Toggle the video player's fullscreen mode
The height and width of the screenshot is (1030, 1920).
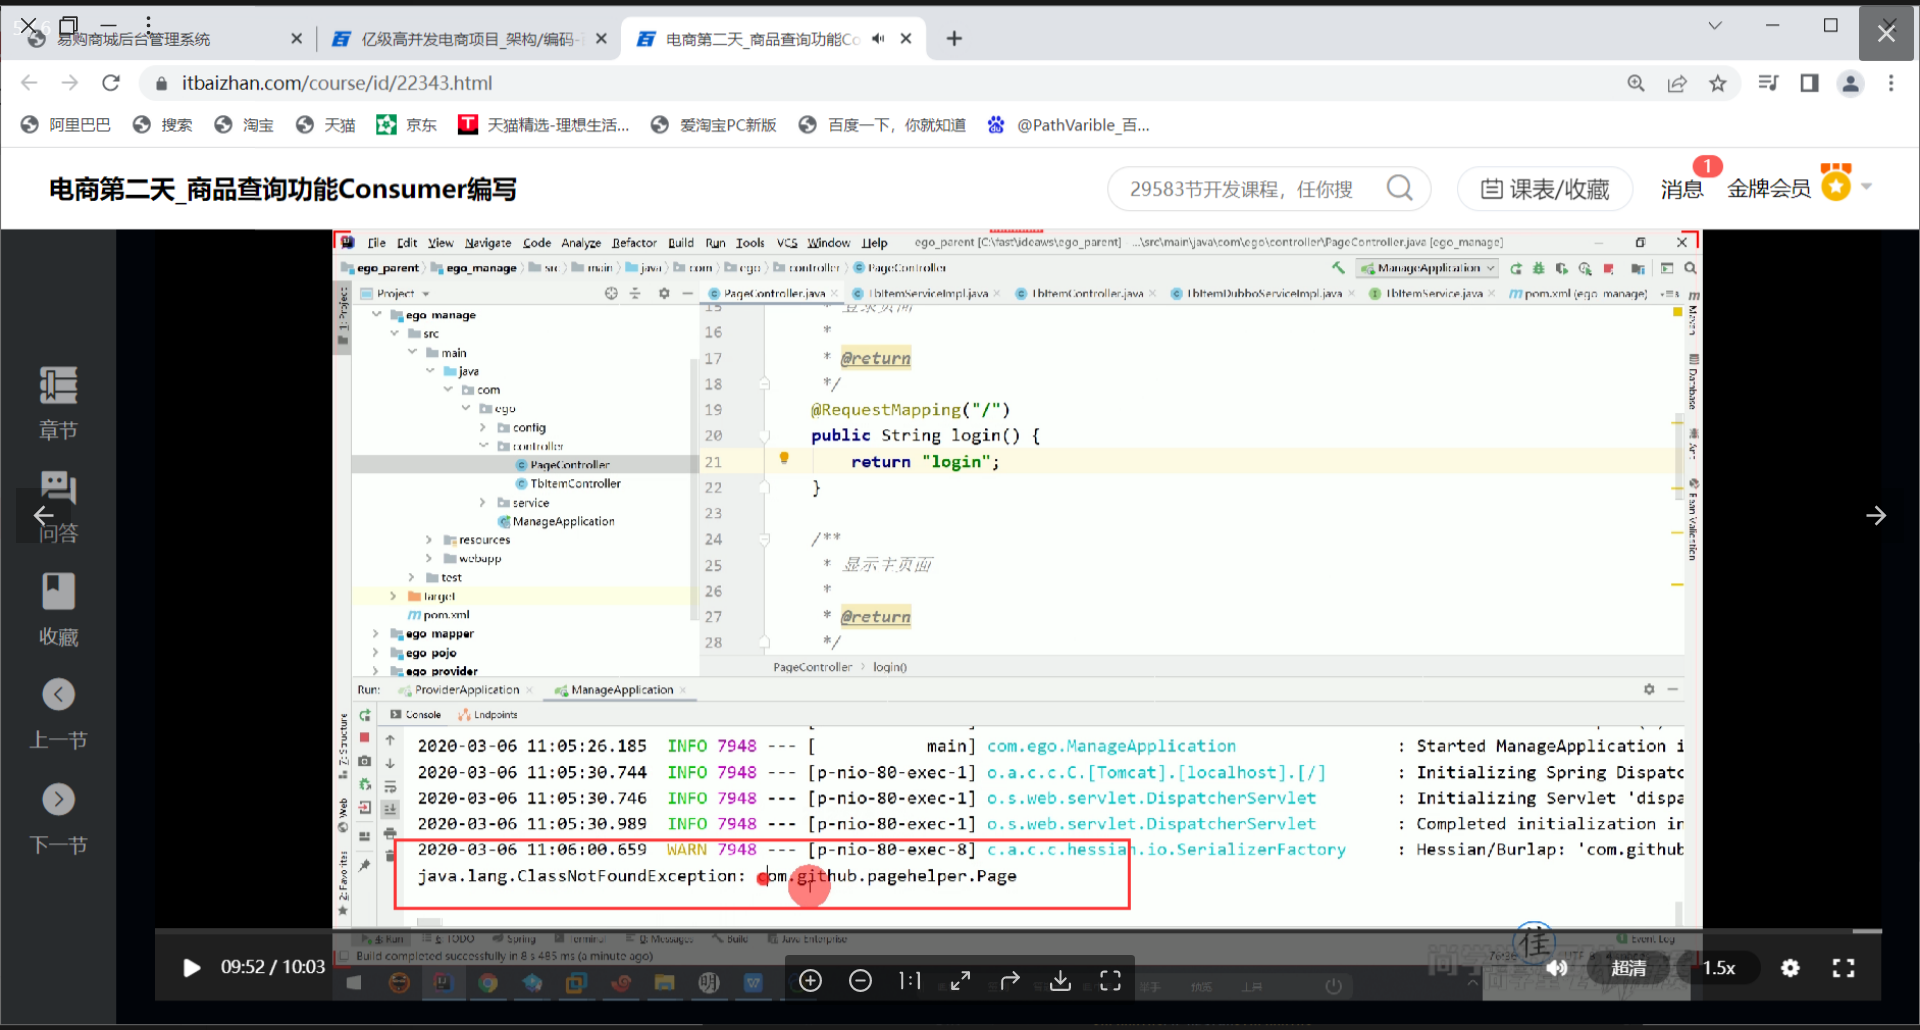click(x=1843, y=967)
